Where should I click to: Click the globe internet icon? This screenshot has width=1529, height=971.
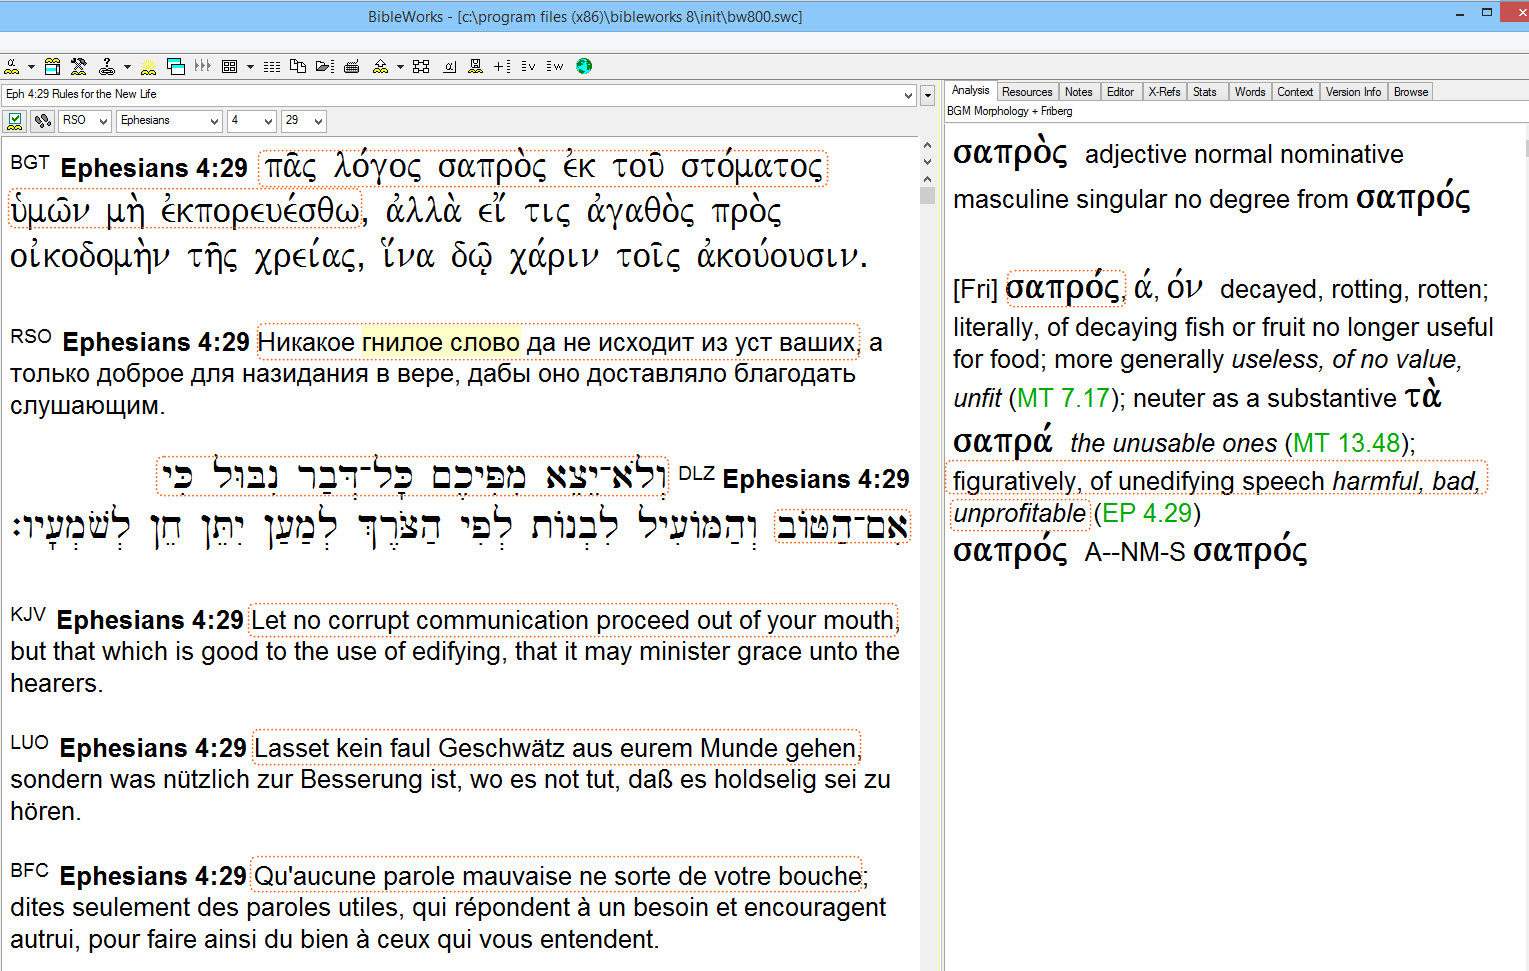(x=584, y=66)
